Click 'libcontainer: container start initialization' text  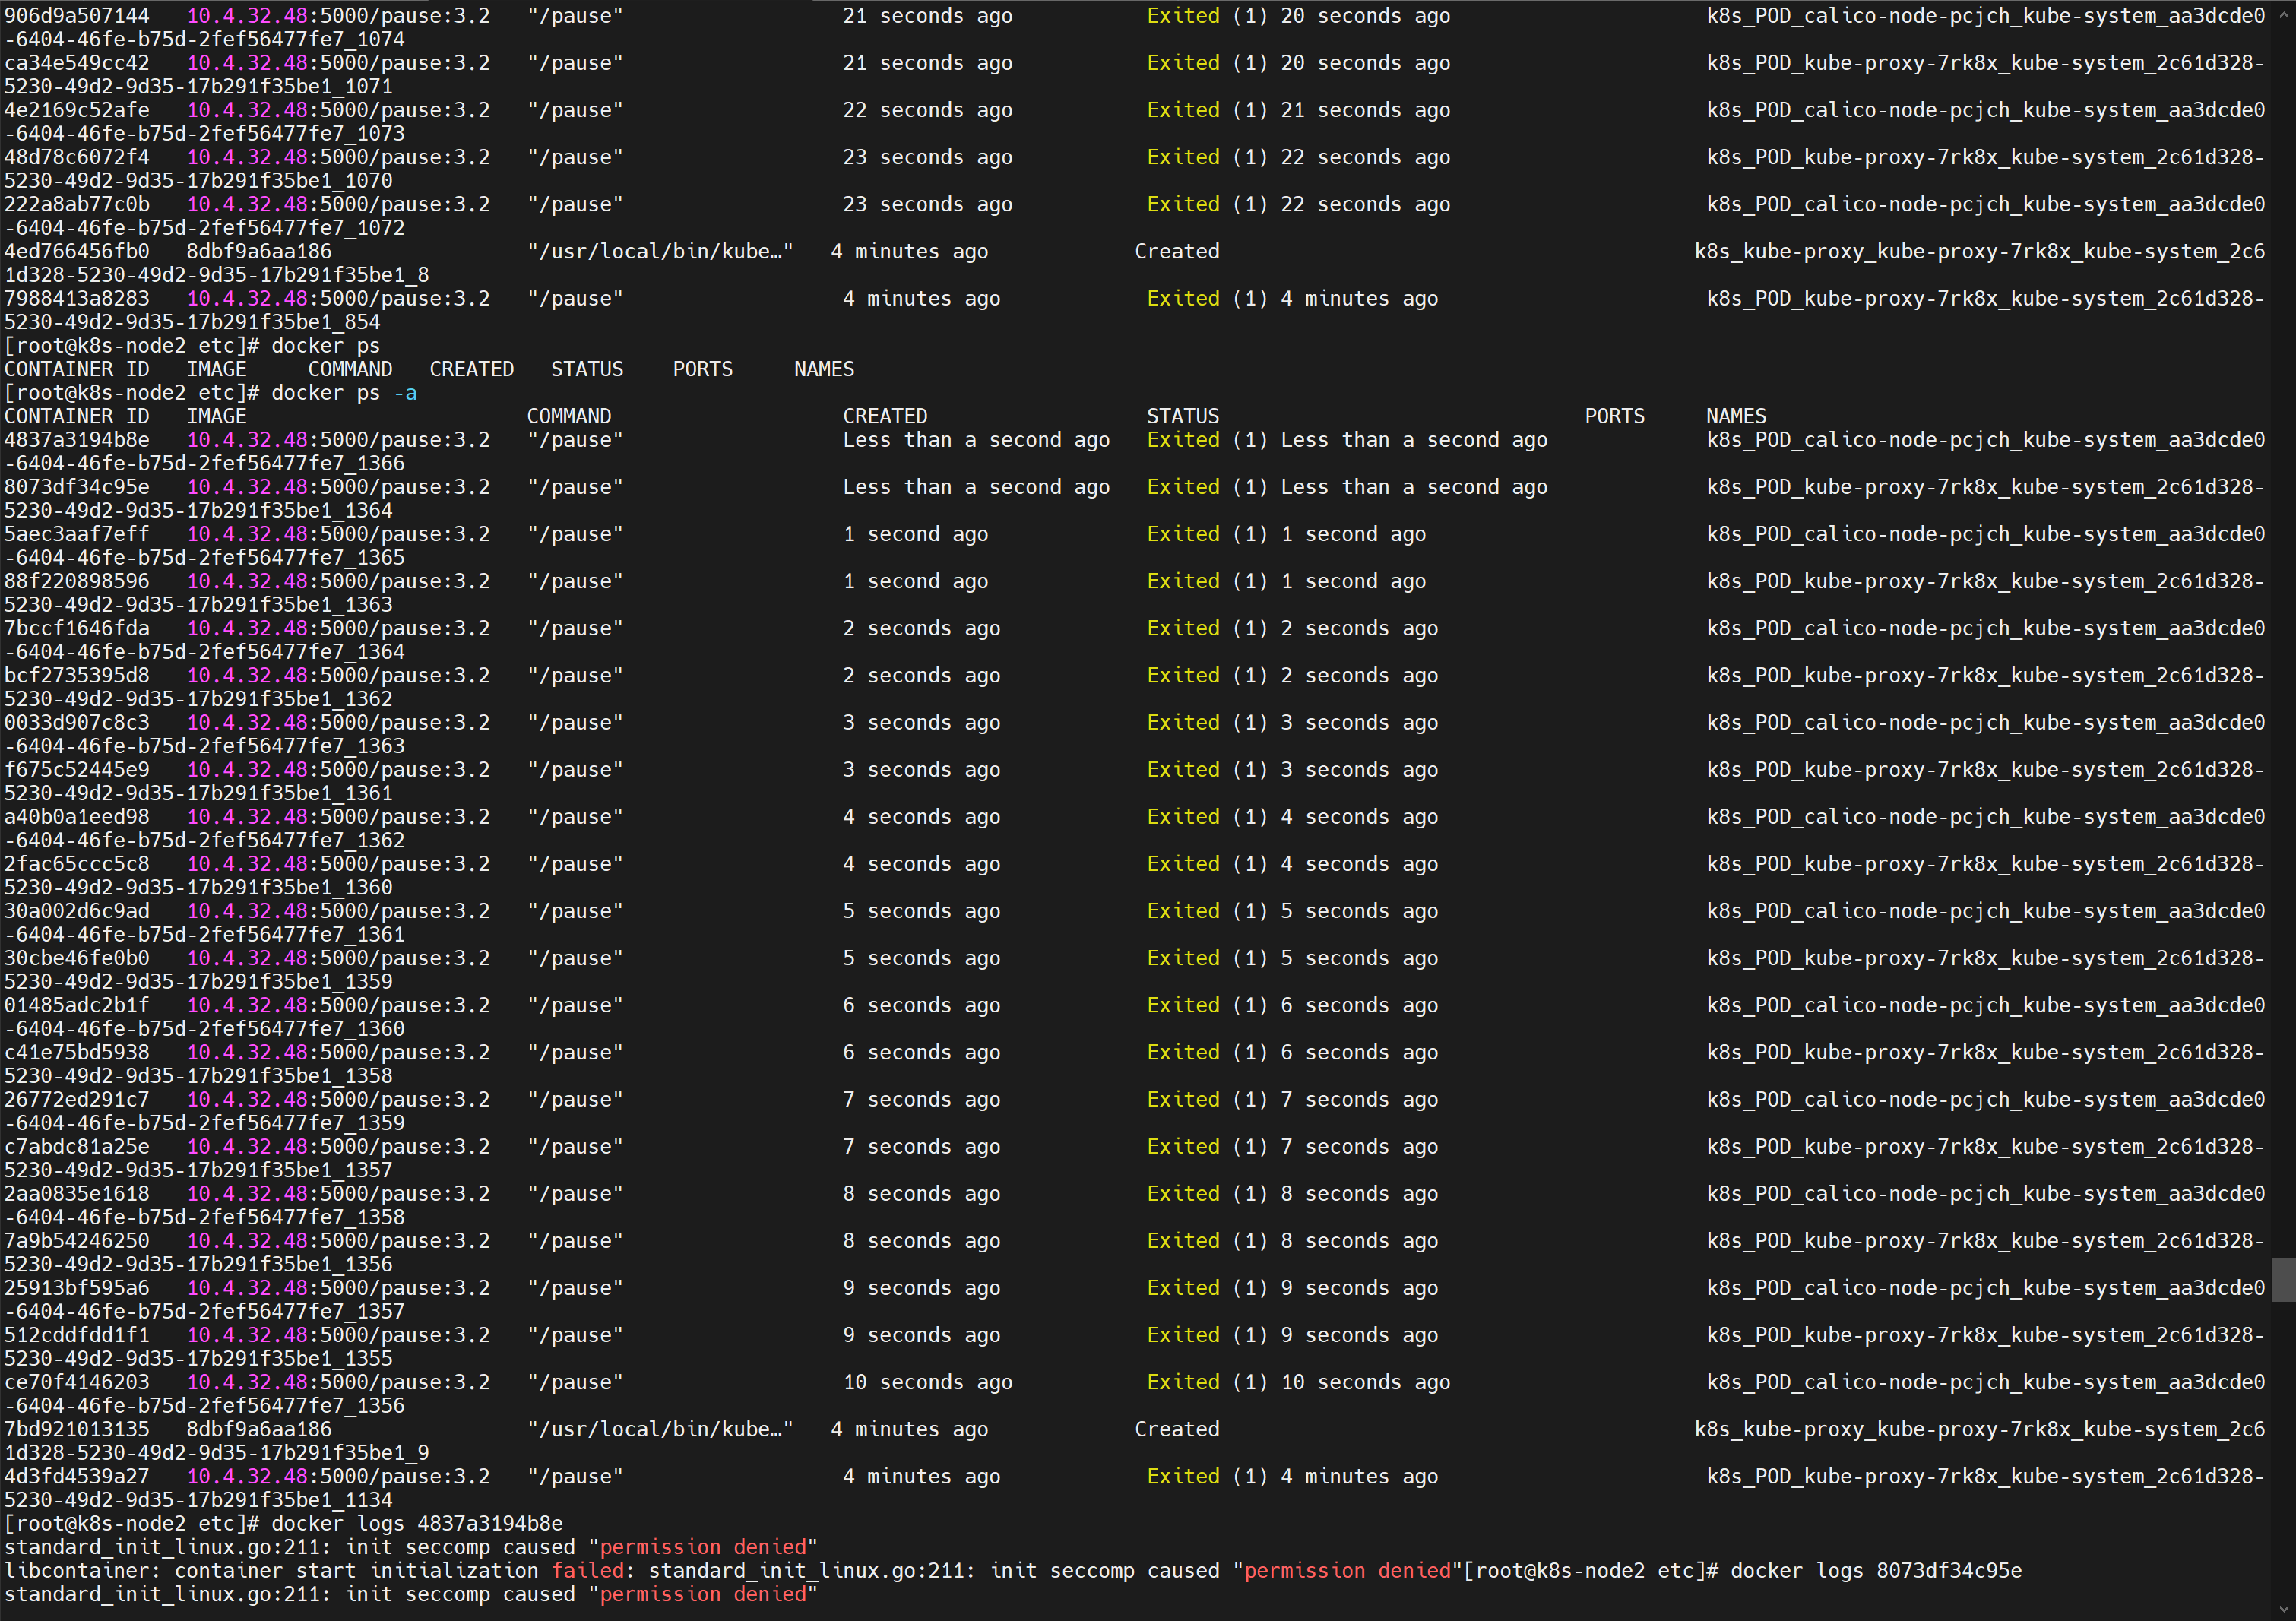tap(271, 1569)
